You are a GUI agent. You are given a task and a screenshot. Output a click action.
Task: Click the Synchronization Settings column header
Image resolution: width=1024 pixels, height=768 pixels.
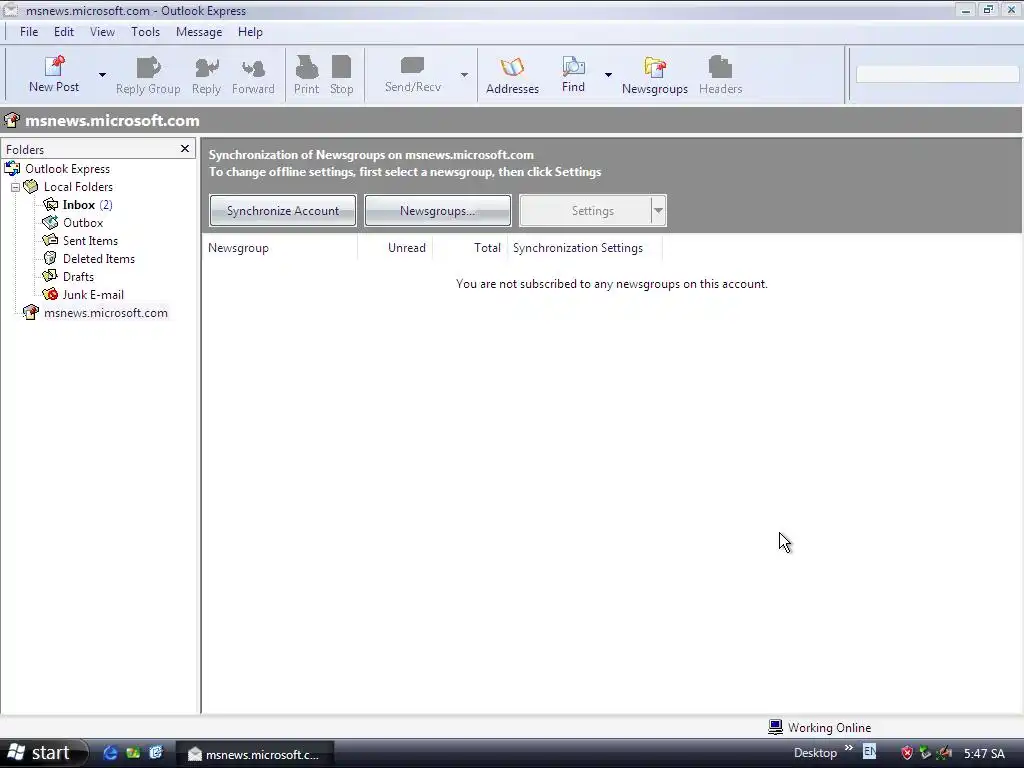tap(585, 248)
